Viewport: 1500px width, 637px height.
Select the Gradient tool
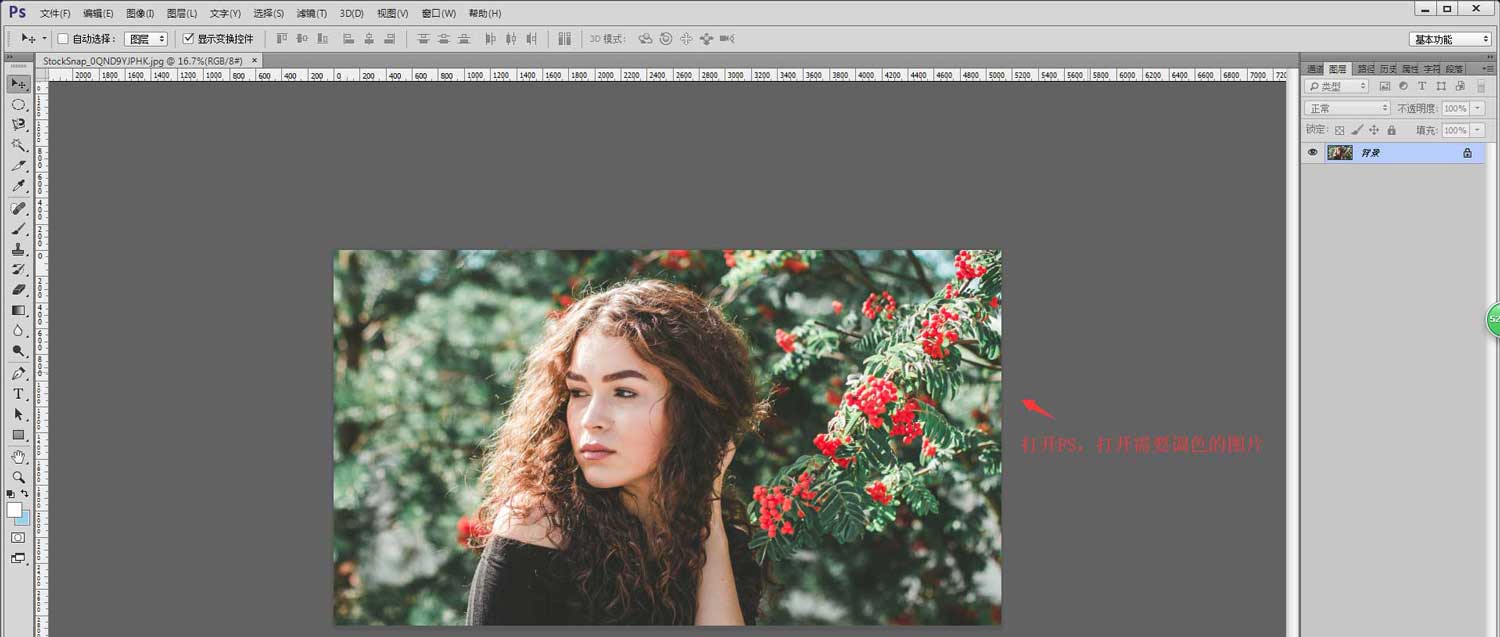18,310
